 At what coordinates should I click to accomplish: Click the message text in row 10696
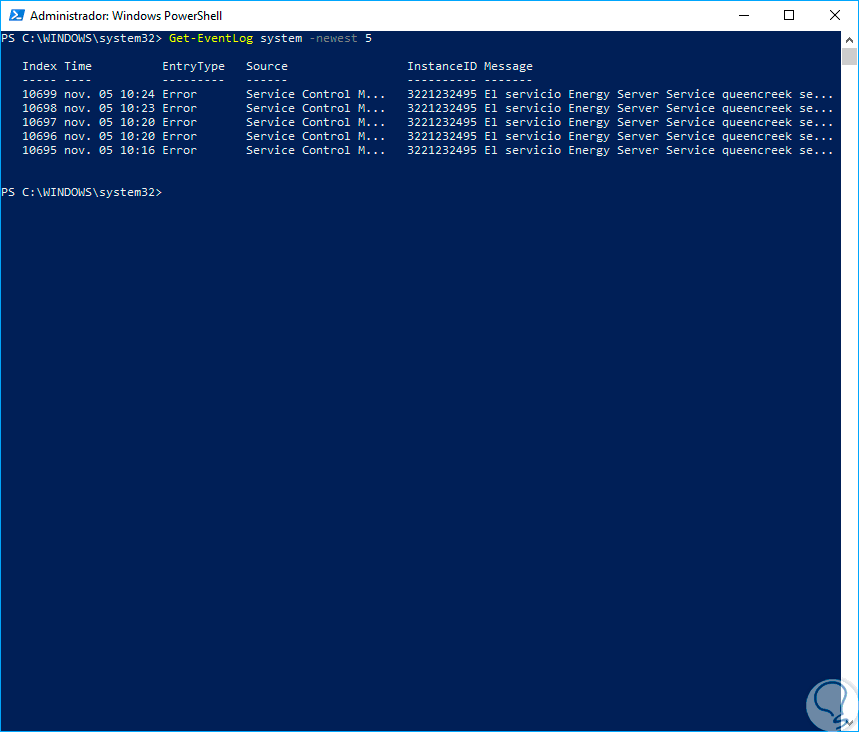point(658,136)
